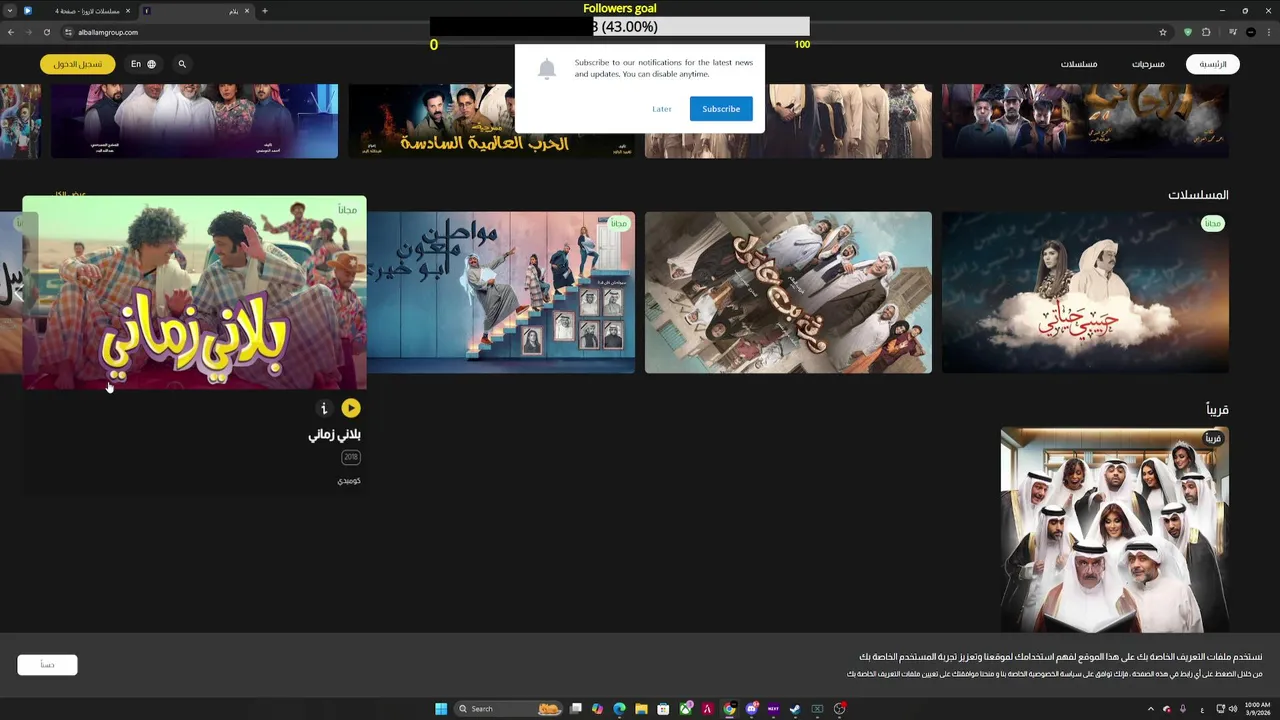
Task: Close the active بلام tab
Action: tap(248, 11)
